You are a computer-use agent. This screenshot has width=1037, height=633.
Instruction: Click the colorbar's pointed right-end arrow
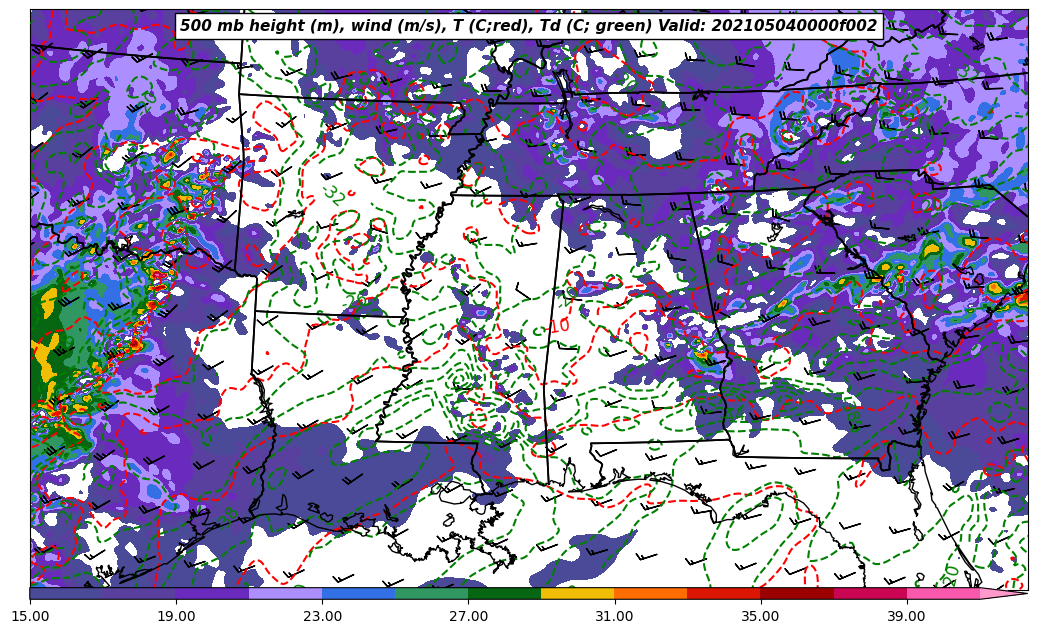coord(1004,593)
